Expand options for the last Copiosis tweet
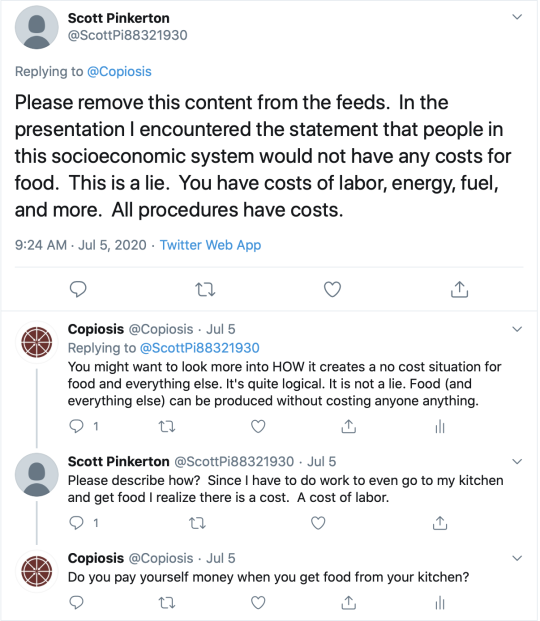This screenshot has width=540, height=621. [517, 558]
